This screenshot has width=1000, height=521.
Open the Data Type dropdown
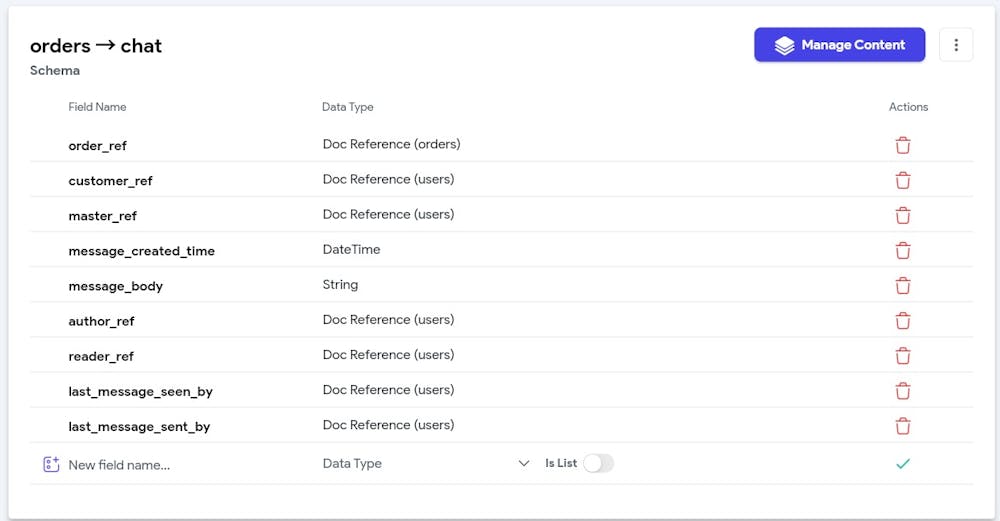[420, 464]
